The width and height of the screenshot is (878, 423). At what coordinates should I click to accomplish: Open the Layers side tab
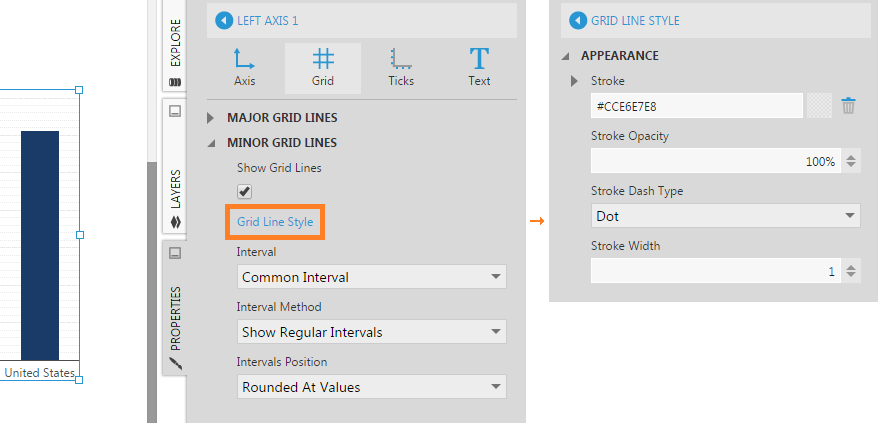pyautogui.click(x=175, y=166)
